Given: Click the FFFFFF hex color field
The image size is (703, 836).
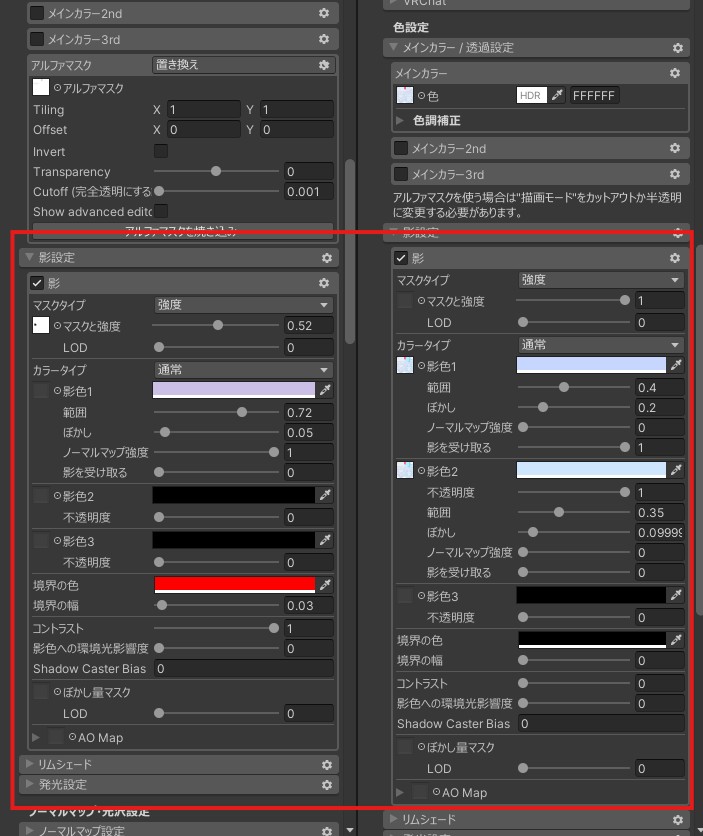Looking at the screenshot, I should pyautogui.click(x=594, y=96).
